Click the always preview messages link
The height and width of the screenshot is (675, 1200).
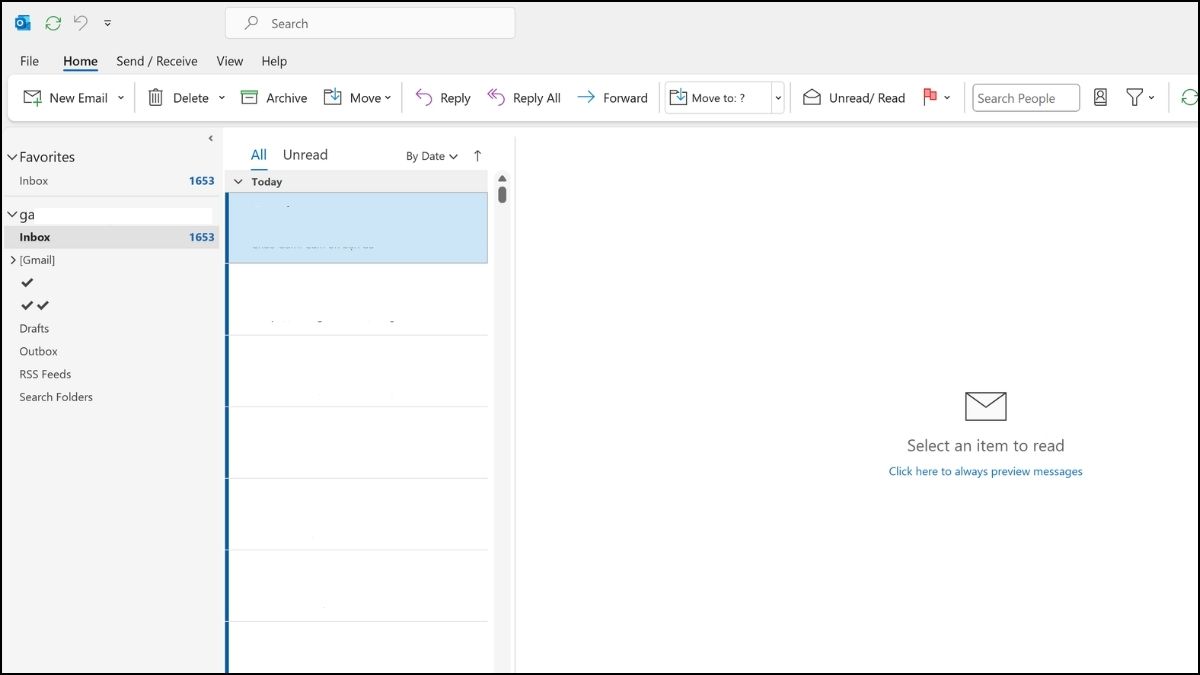click(x=985, y=471)
